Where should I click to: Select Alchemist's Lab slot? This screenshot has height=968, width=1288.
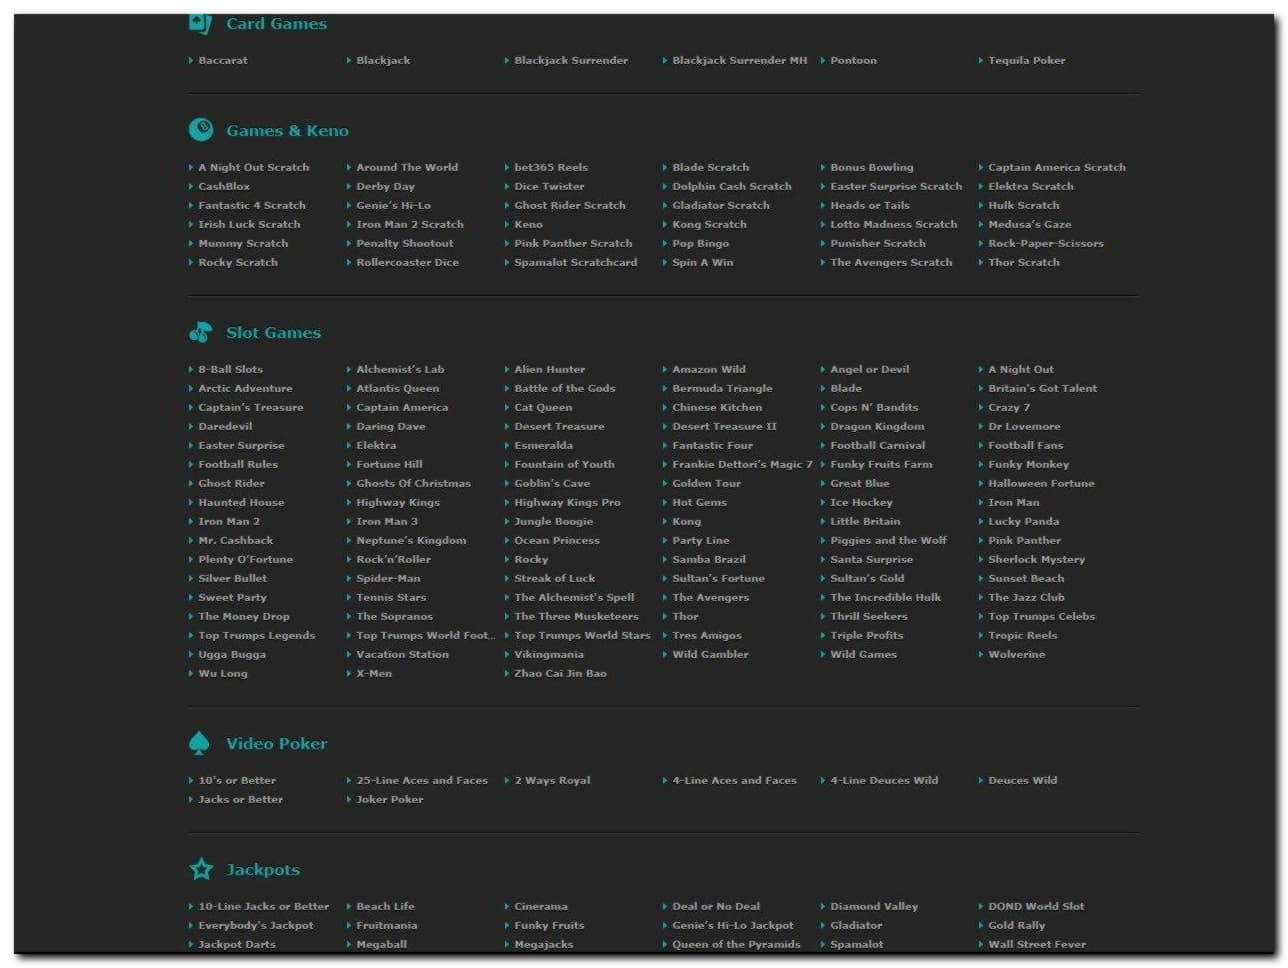click(x=401, y=370)
